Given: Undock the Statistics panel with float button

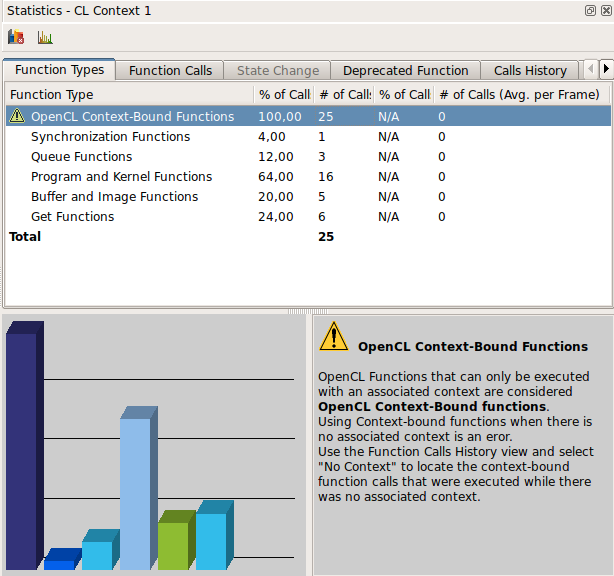Looking at the screenshot, I should click(x=590, y=11).
